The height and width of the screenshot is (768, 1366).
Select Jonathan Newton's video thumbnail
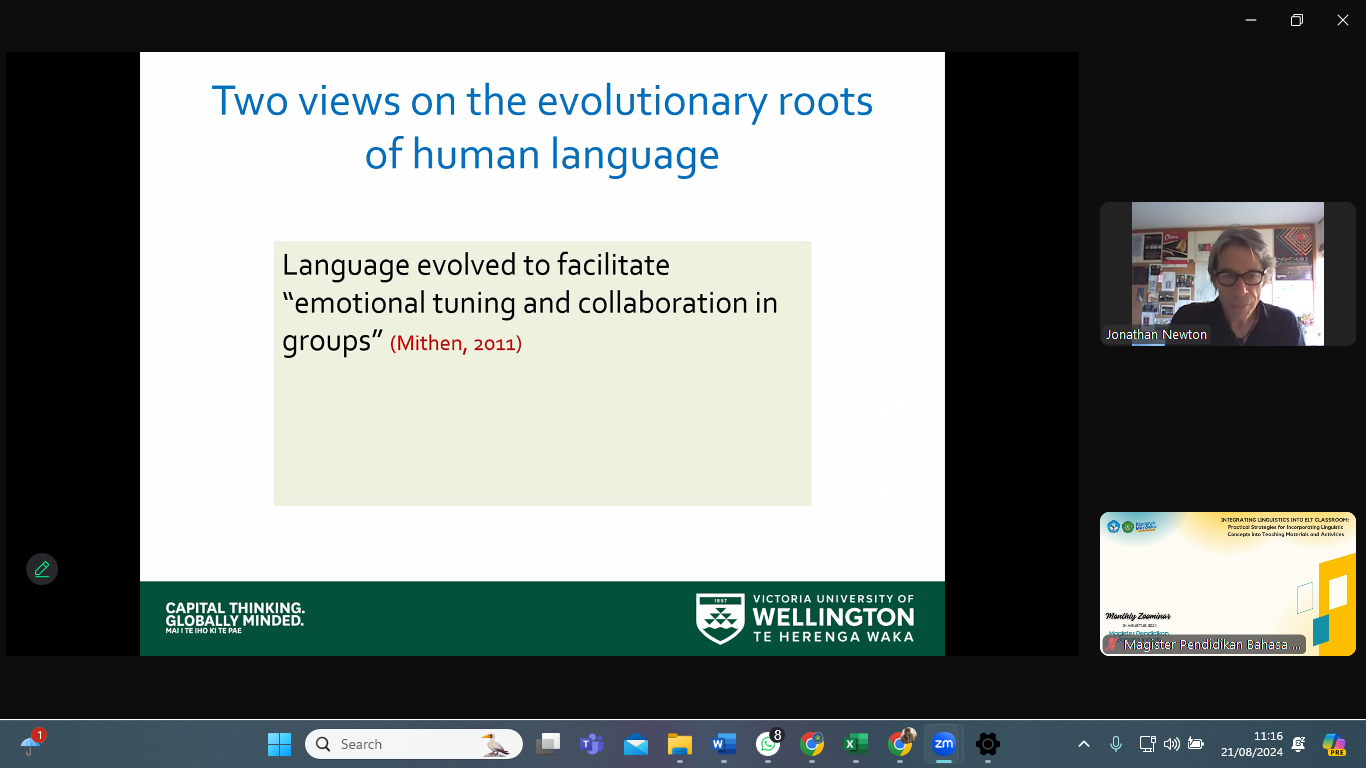[x=1227, y=274]
